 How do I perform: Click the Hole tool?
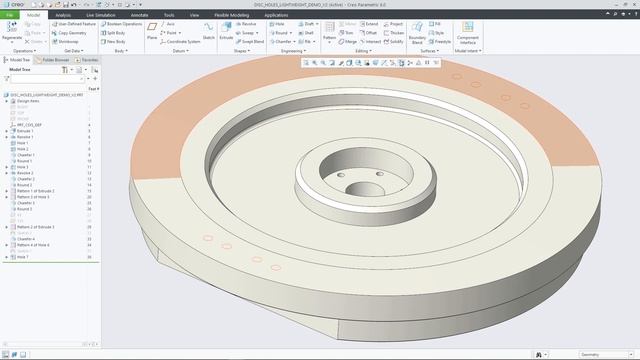pyautogui.click(x=277, y=24)
